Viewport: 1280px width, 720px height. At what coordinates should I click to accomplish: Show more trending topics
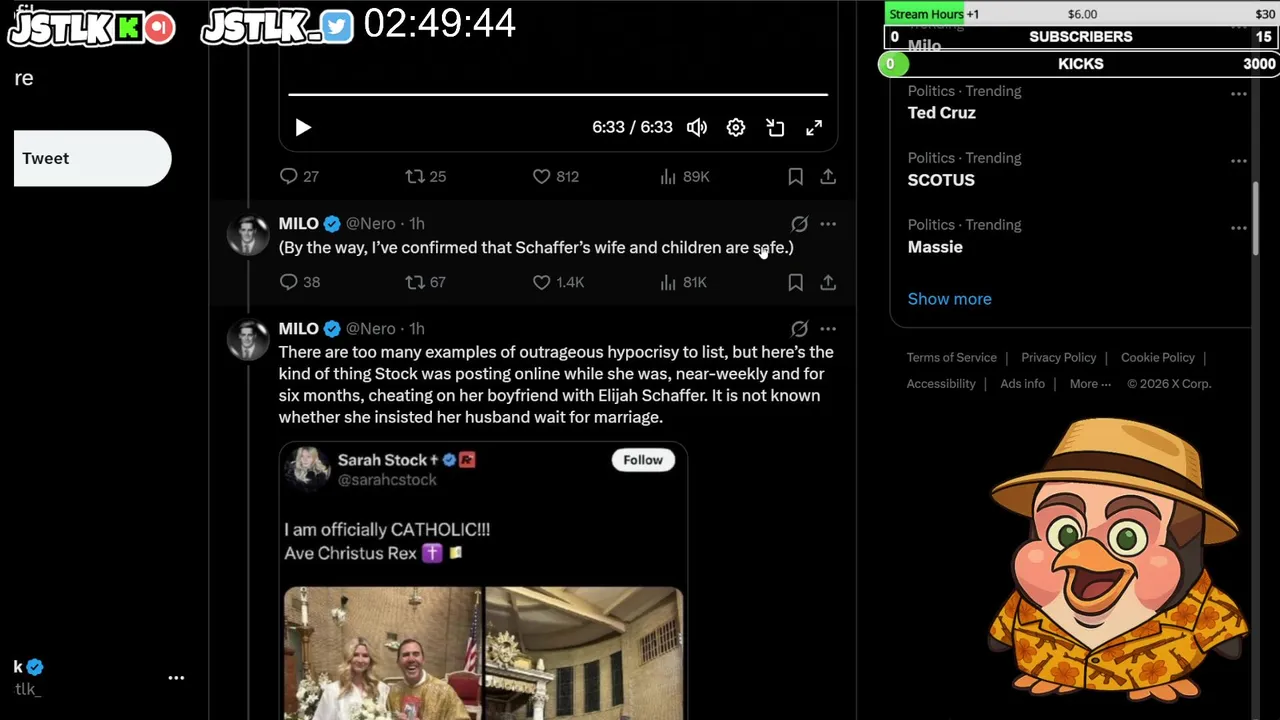click(x=950, y=299)
